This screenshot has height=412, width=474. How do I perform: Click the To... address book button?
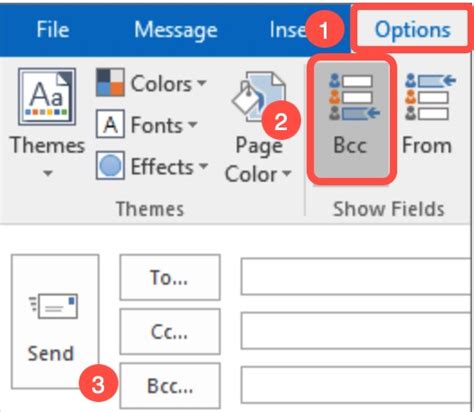coord(170,277)
